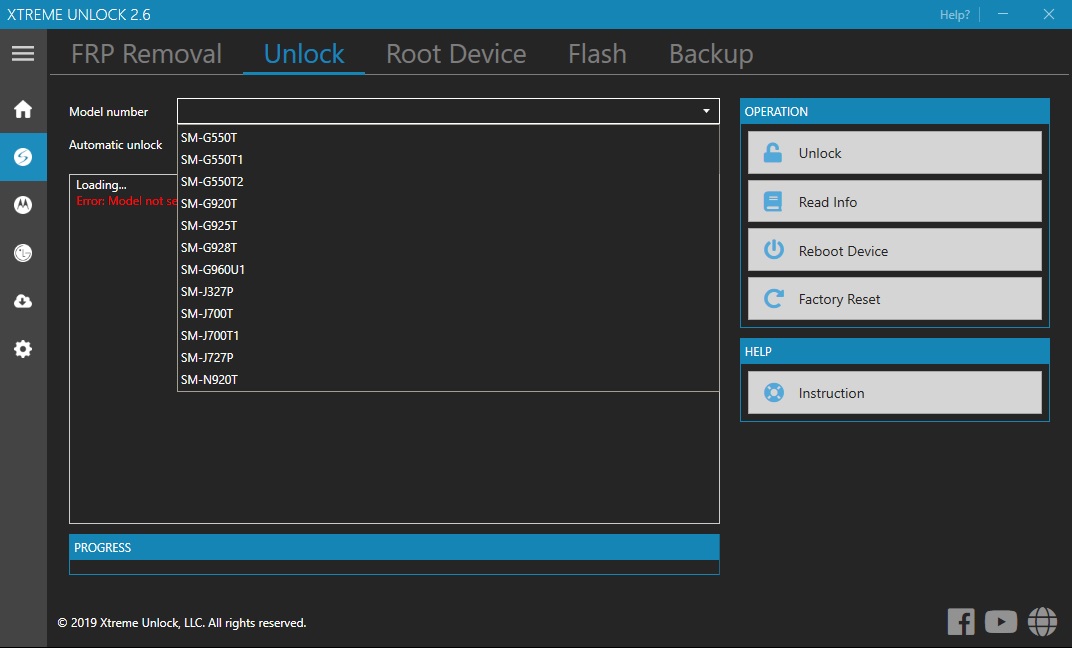
Task: Click the Automatic unlock label
Action: tap(116, 145)
